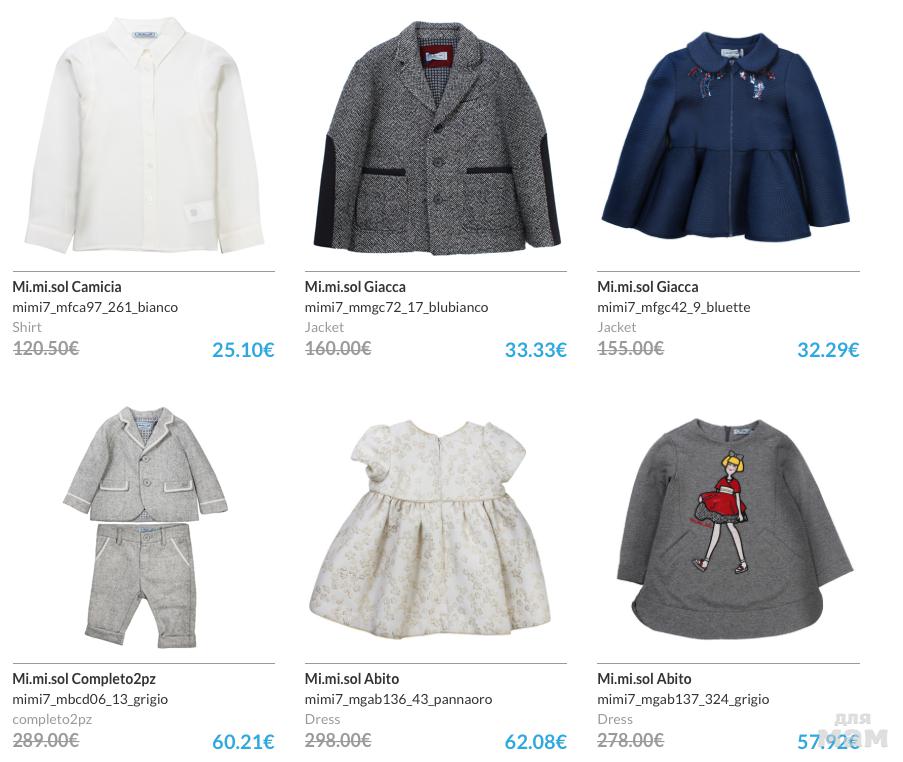Open the white Mi.mi.sol Camicia shirt image
Viewport: 903px width, 762px height.
[144, 135]
